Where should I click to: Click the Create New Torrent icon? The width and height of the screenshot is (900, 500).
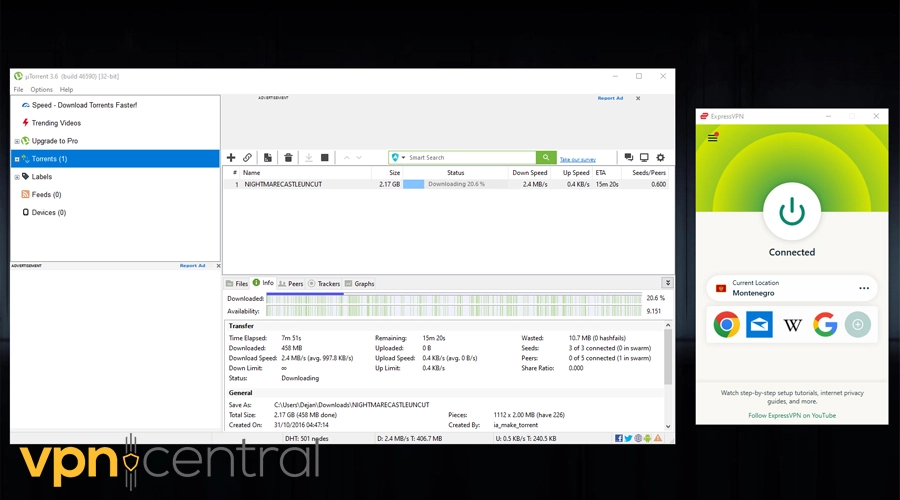(267, 157)
